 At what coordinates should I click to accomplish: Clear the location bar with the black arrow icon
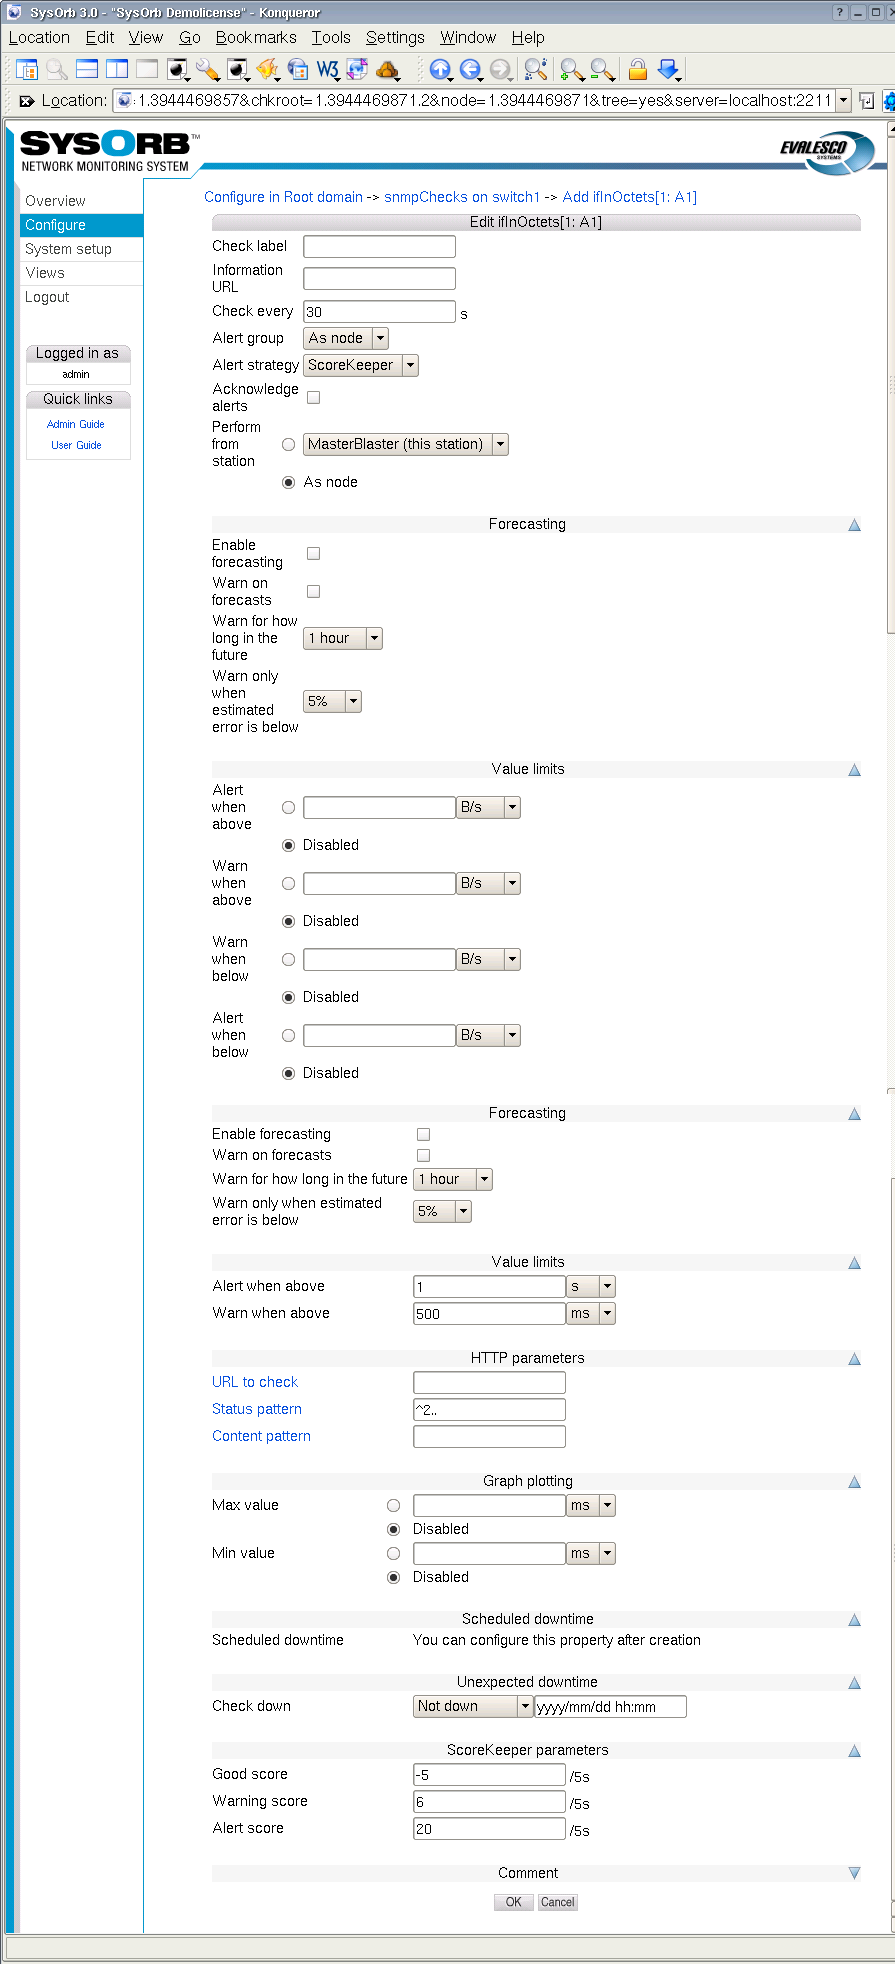tap(27, 101)
